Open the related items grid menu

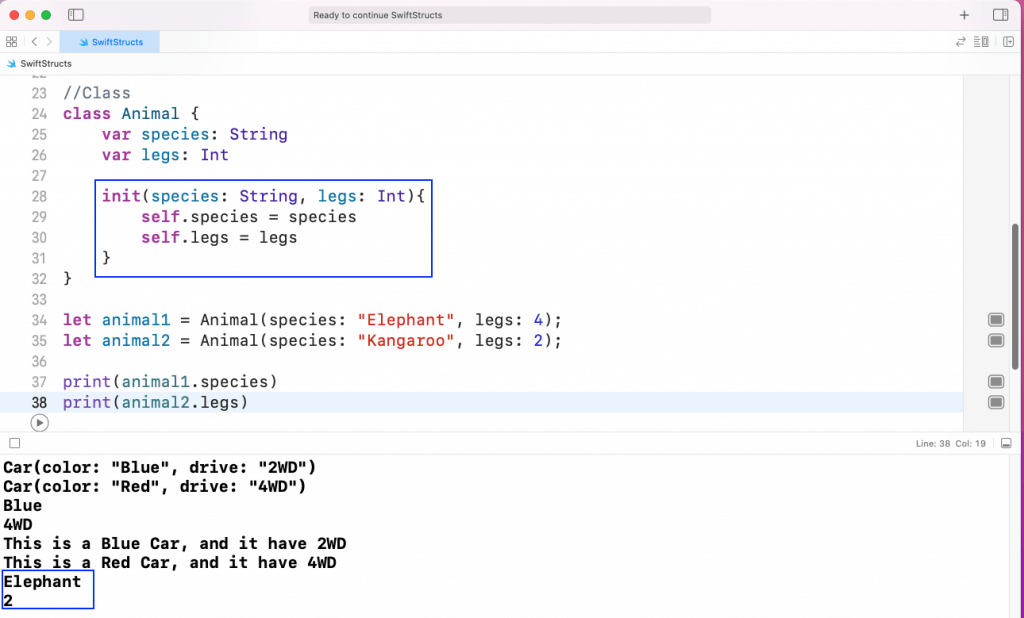point(11,42)
